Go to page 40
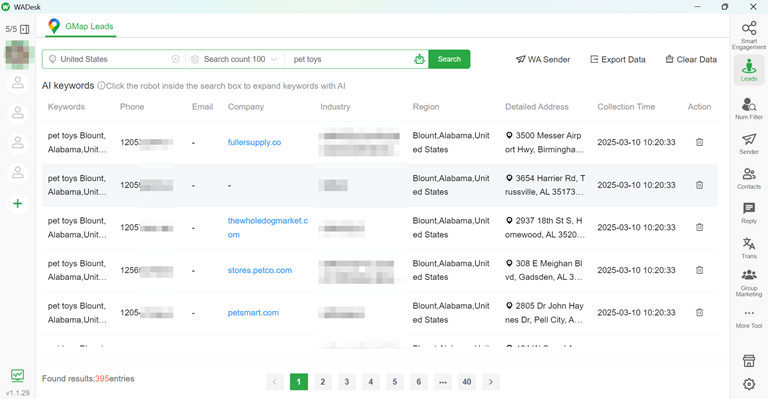Image resolution: width=768 pixels, height=399 pixels. 467,382
